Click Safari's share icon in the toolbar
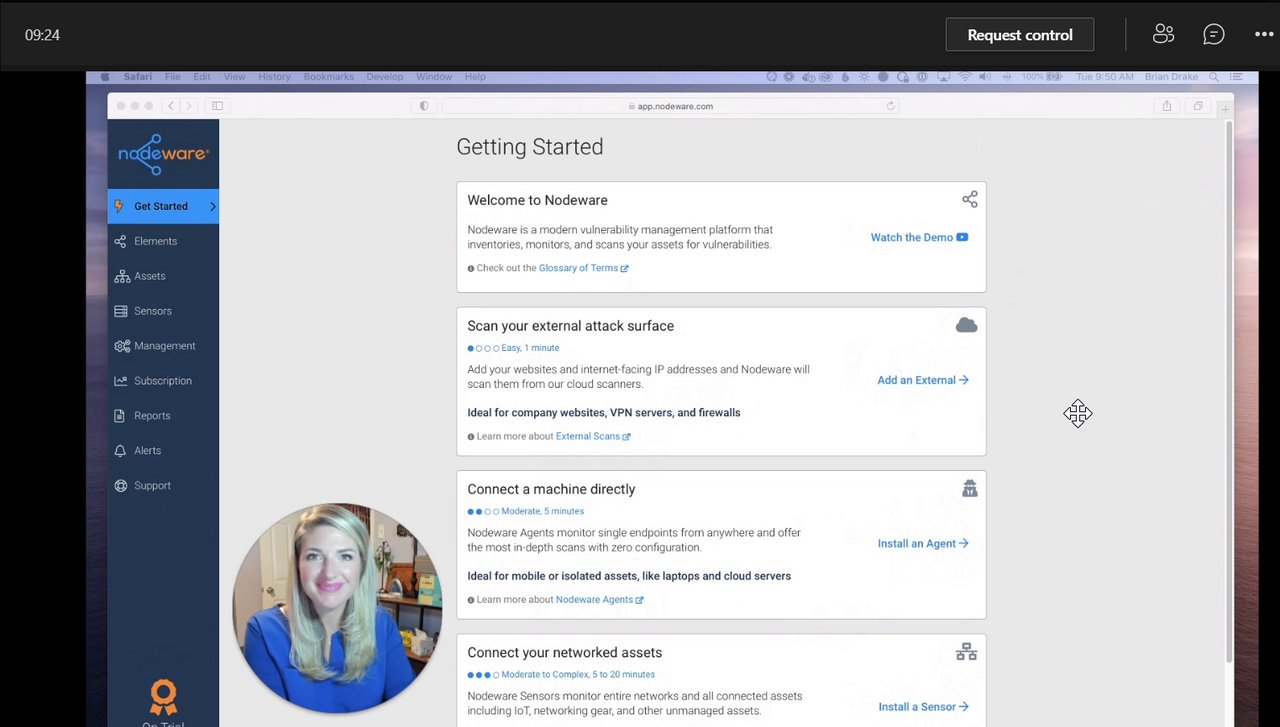This screenshot has height=727, width=1280. (x=1166, y=106)
